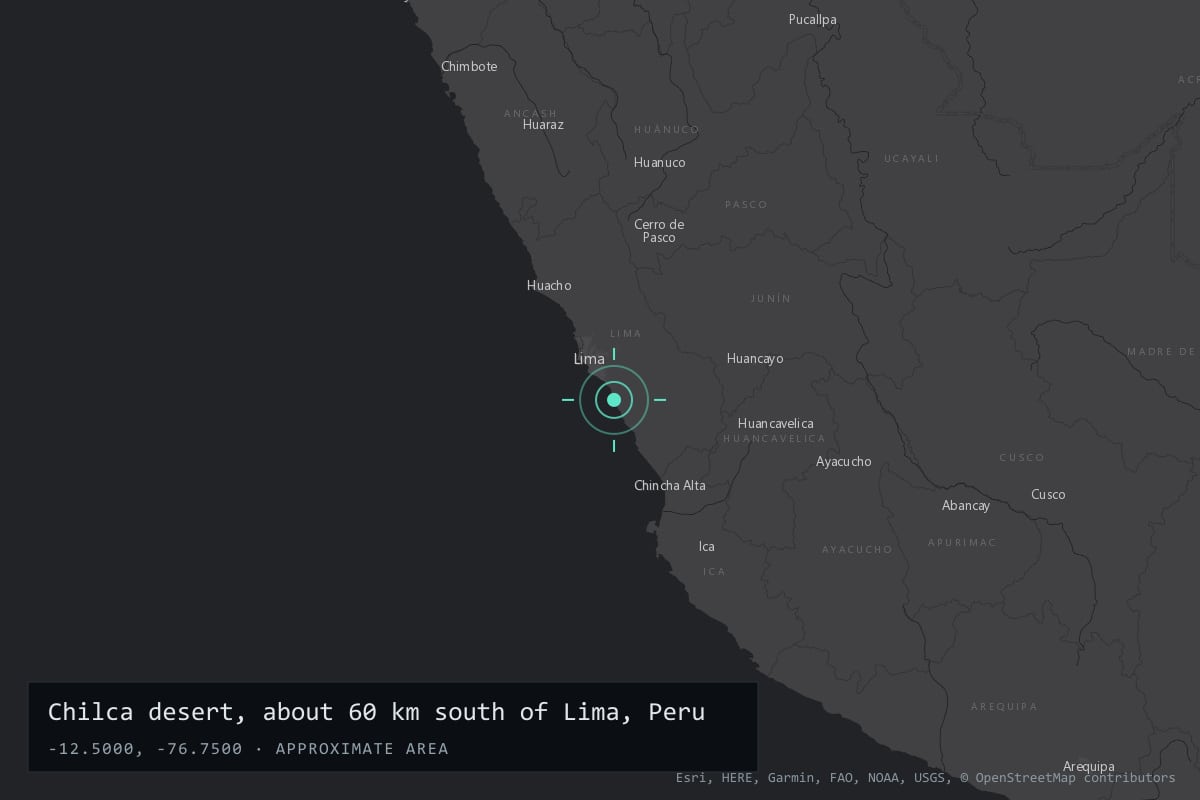1200x800 pixels.
Task: Click the Pucallpa city label
Action: click(812, 19)
